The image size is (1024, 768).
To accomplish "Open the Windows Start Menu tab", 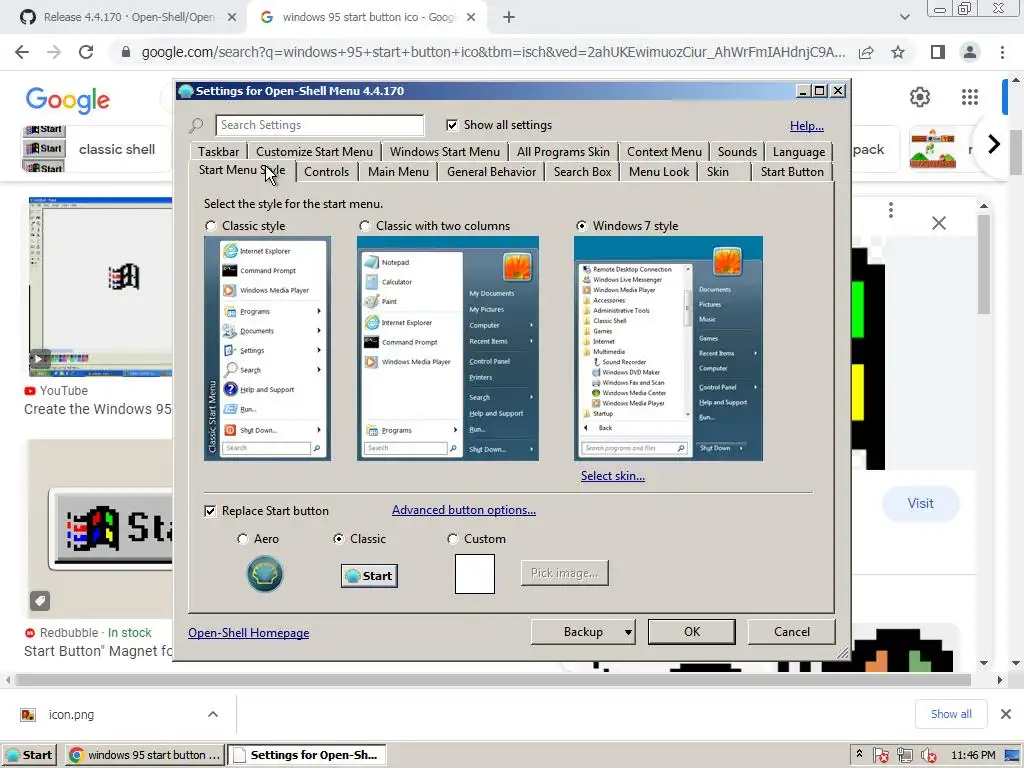I will pos(445,152).
